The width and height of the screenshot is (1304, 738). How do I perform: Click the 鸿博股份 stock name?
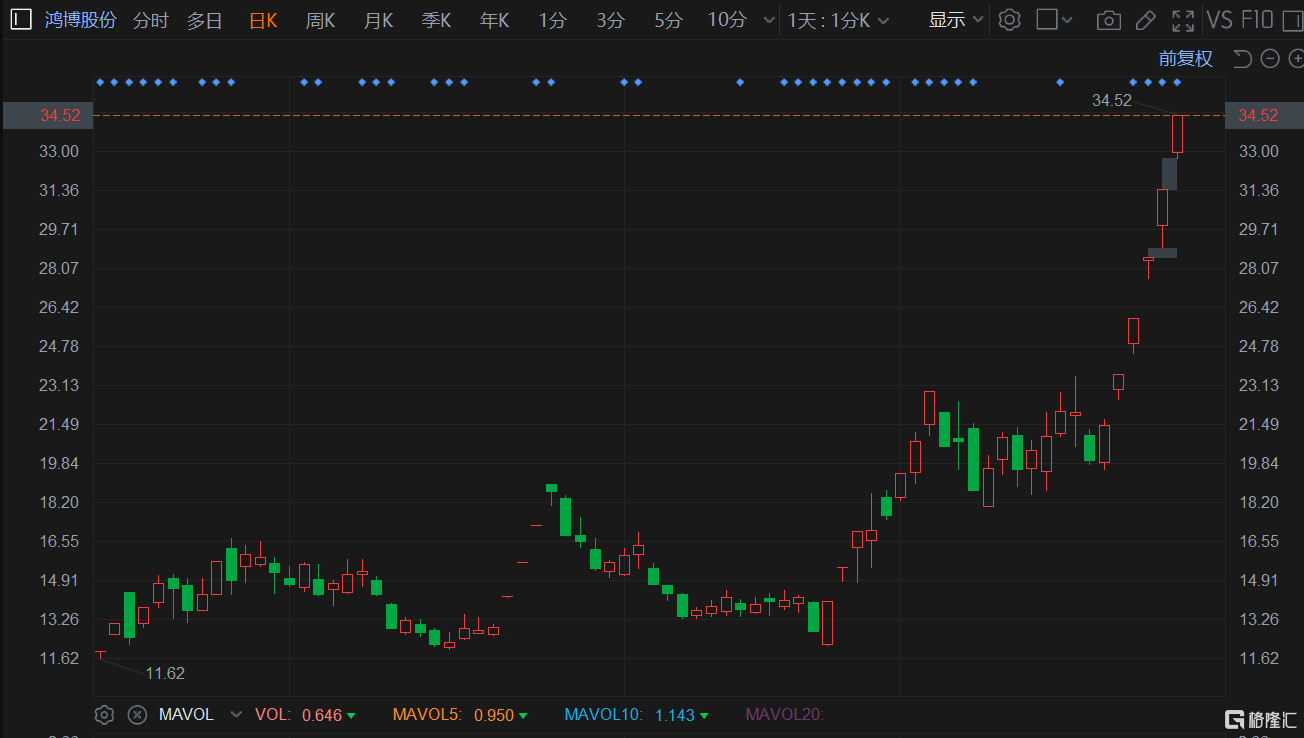coord(81,20)
